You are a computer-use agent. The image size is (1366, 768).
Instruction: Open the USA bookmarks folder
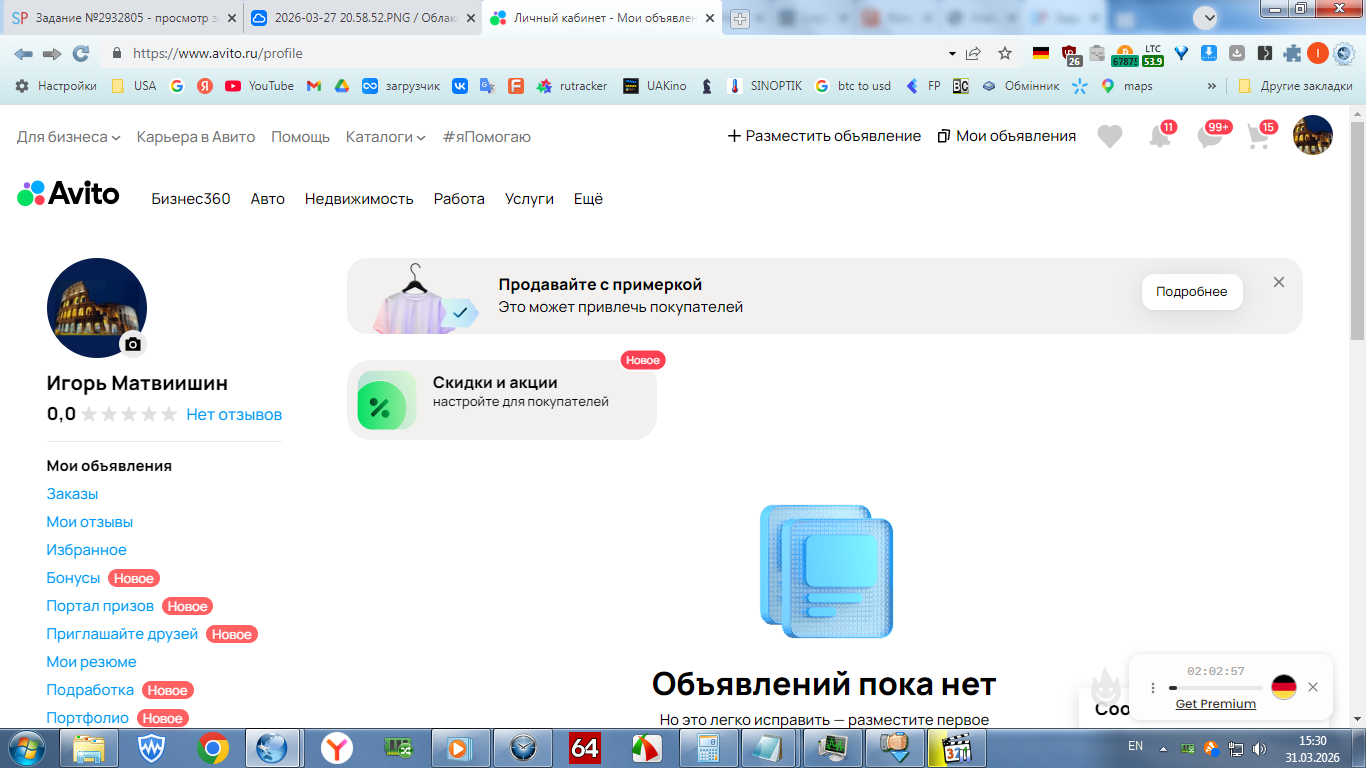(134, 86)
